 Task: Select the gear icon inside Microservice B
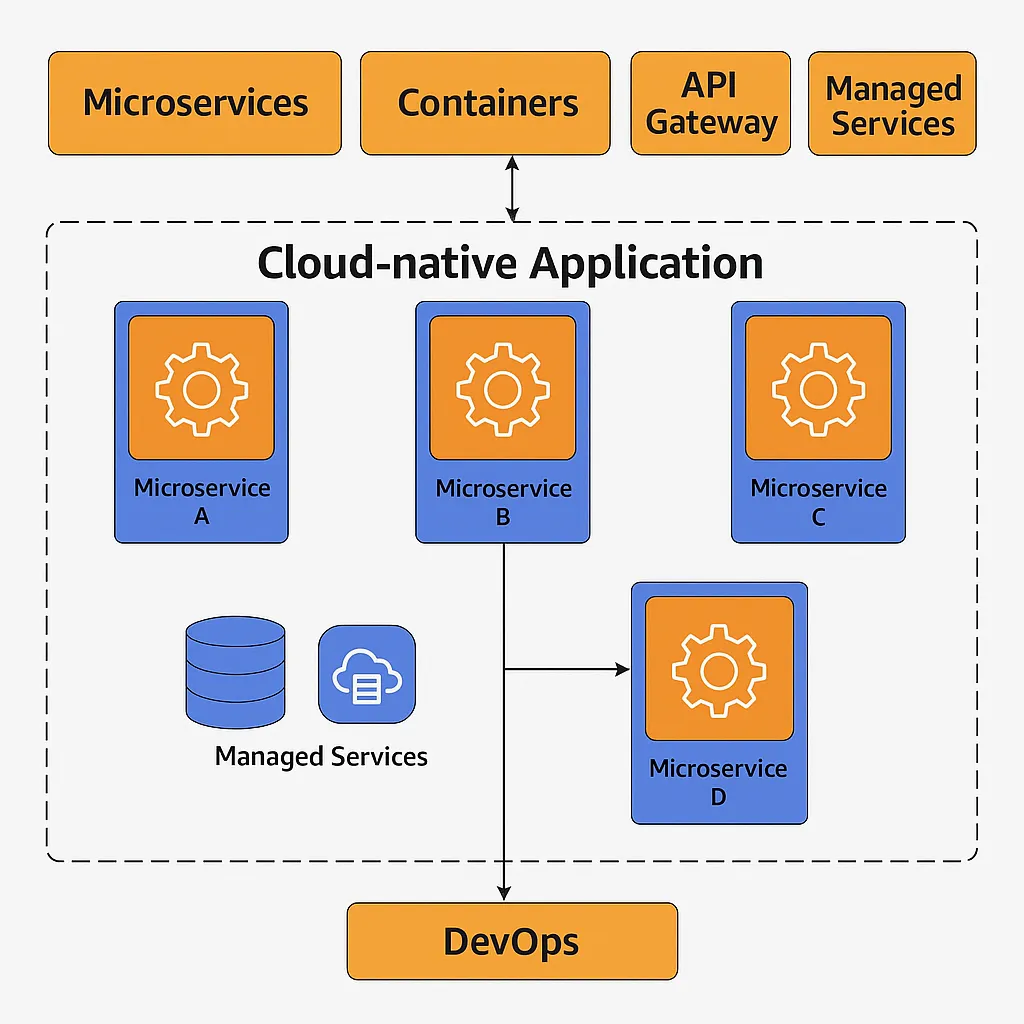pos(502,388)
